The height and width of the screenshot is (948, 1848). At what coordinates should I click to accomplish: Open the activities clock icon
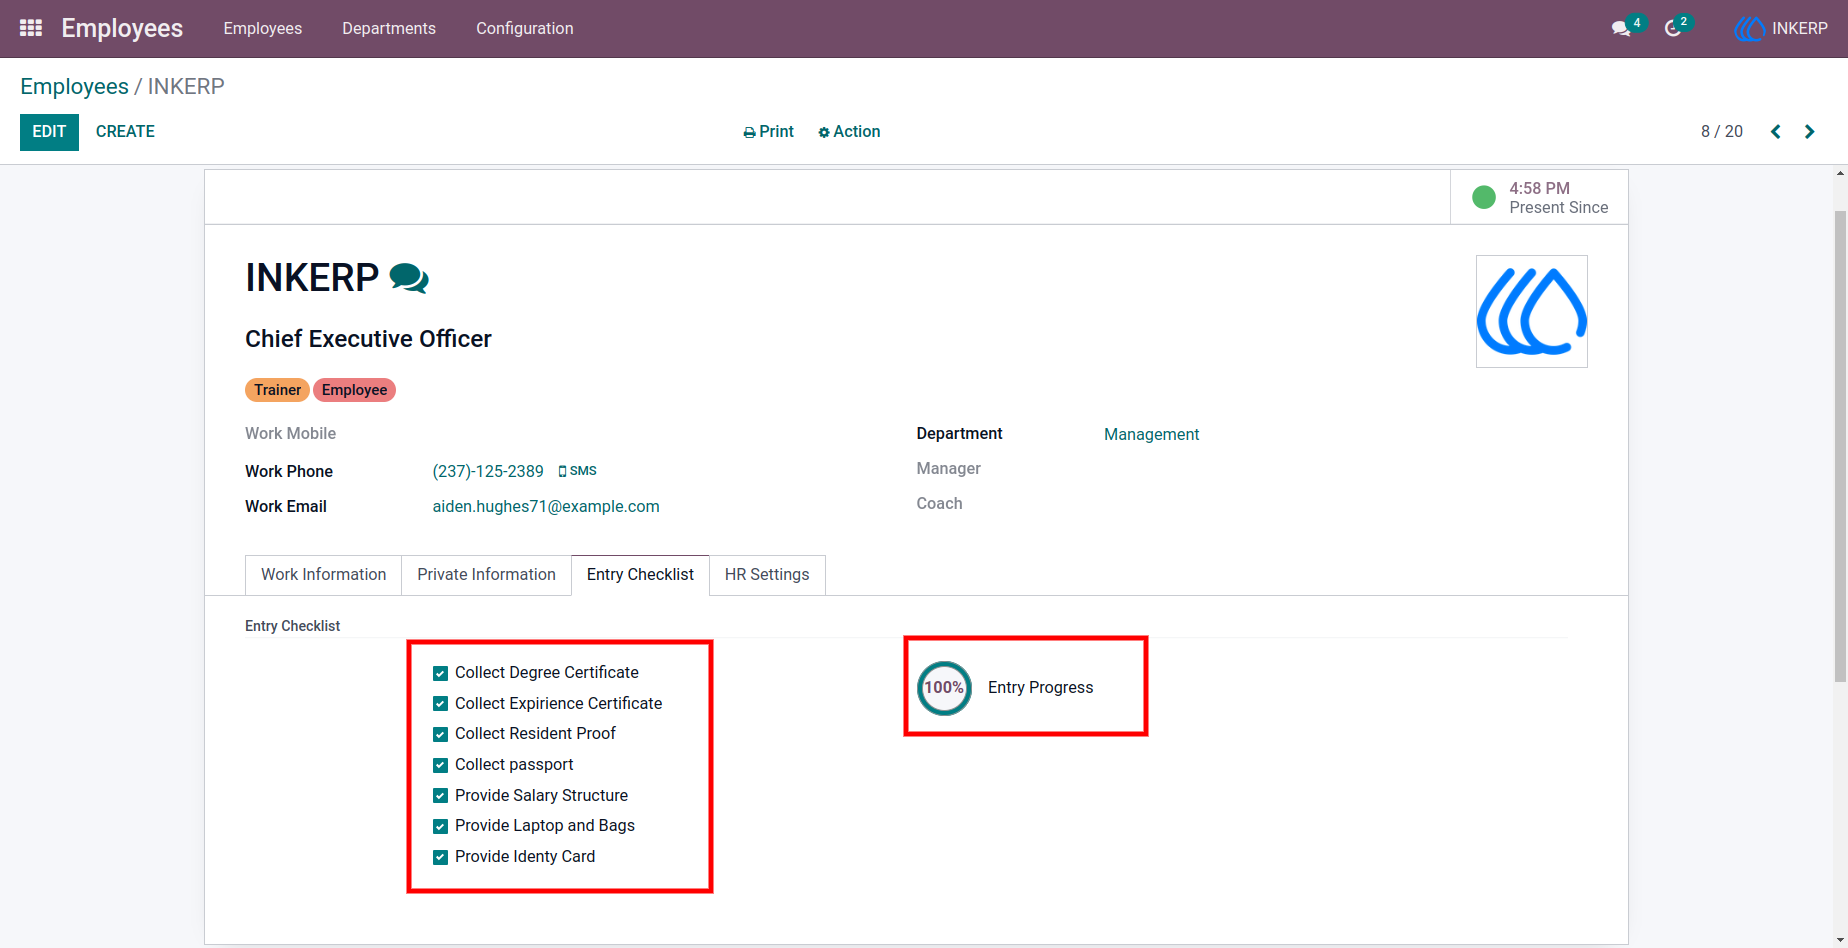[1673, 29]
